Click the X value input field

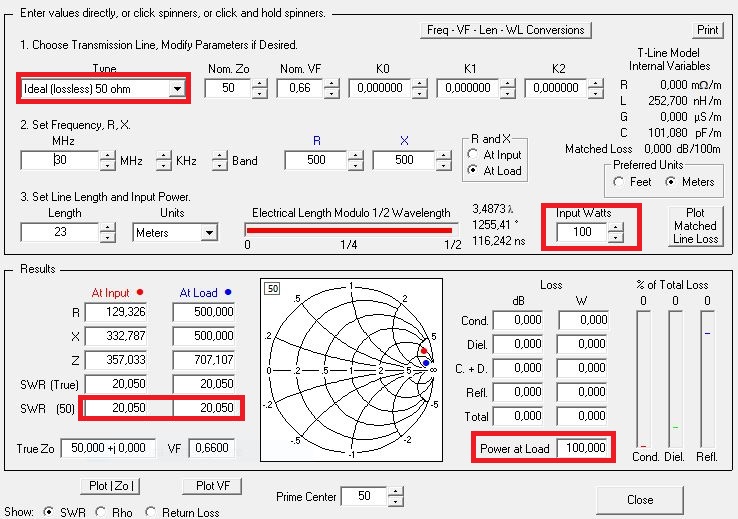(404, 160)
